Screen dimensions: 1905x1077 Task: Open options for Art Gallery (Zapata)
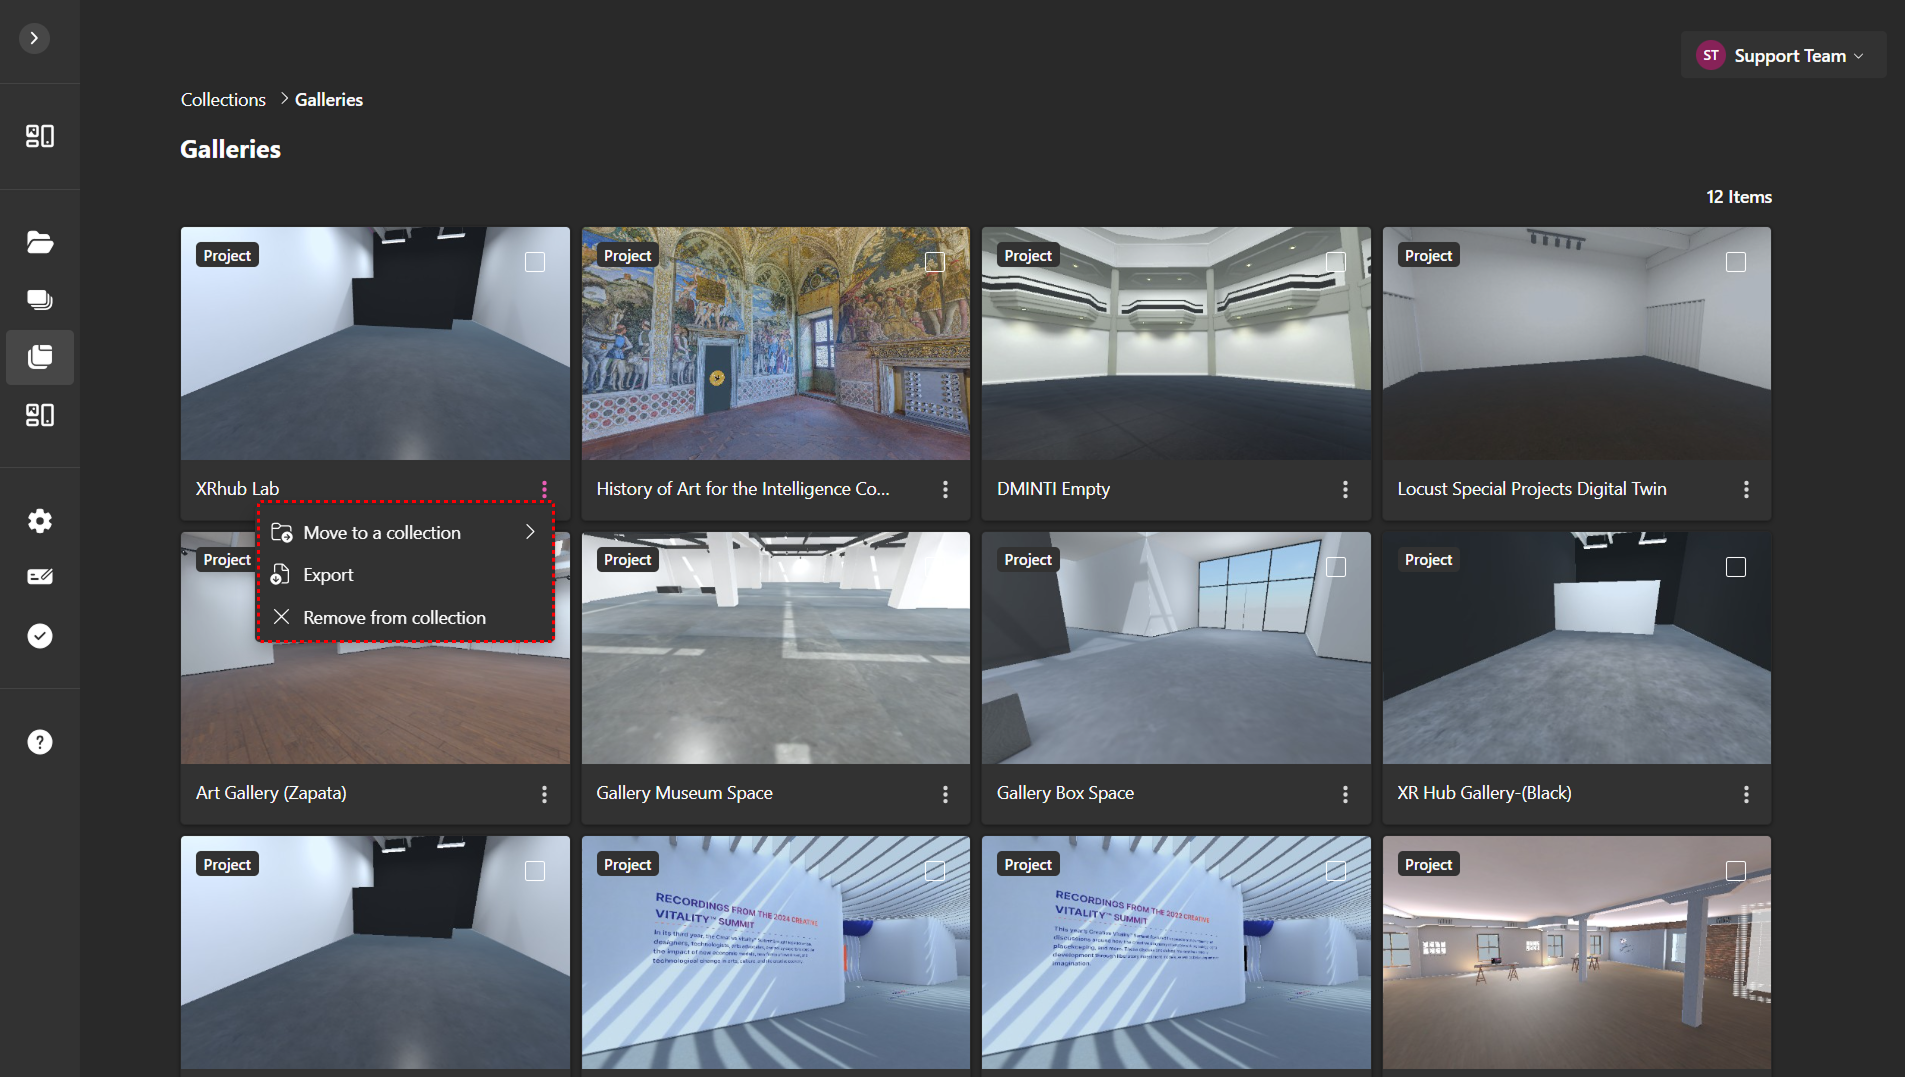pos(544,794)
